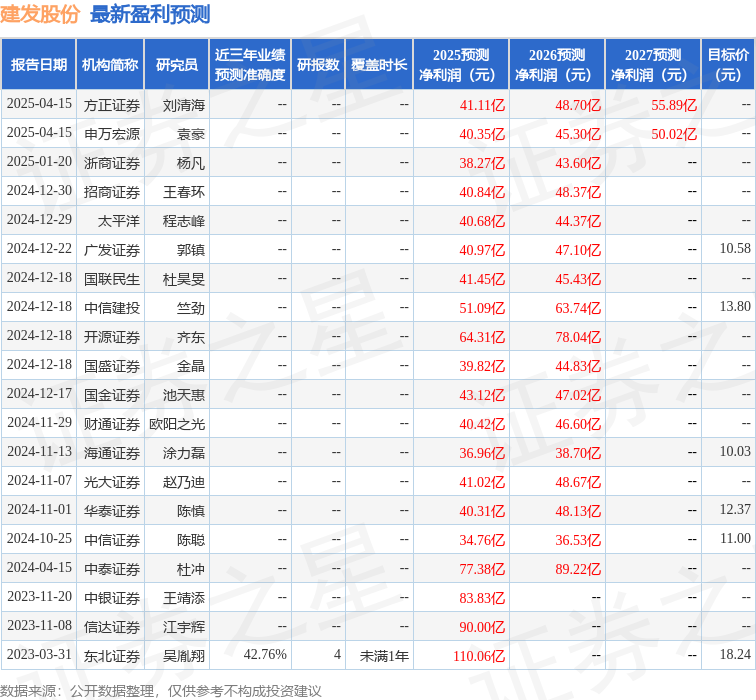Select the 覆盖时长 column header

pos(379,65)
